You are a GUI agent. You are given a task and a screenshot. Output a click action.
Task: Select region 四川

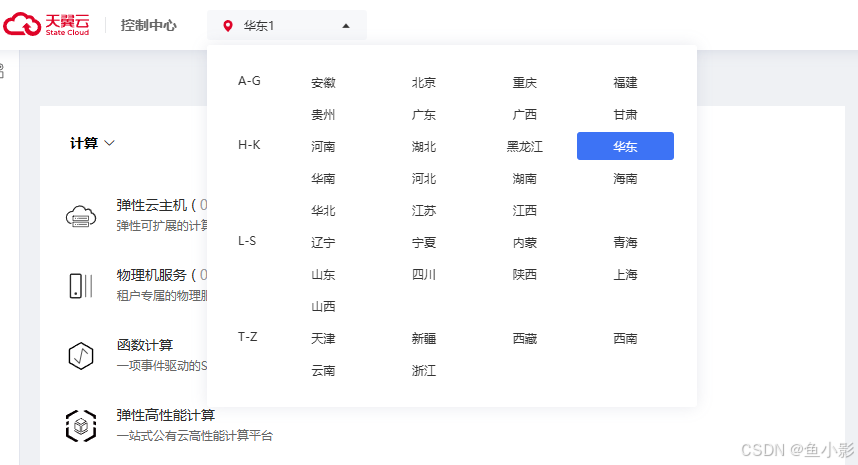424,275
